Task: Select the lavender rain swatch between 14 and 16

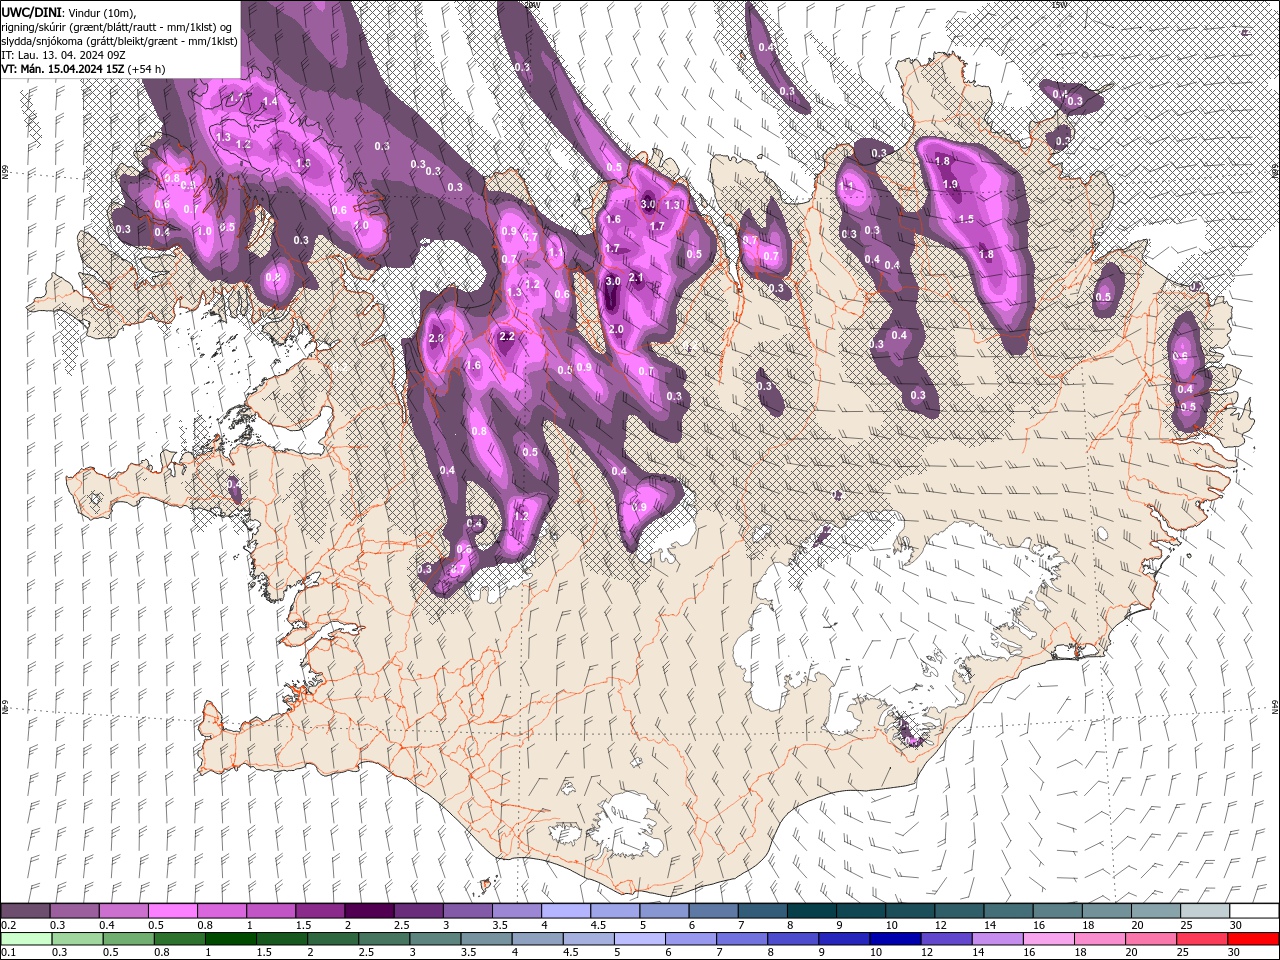Action: click(997, 939)
